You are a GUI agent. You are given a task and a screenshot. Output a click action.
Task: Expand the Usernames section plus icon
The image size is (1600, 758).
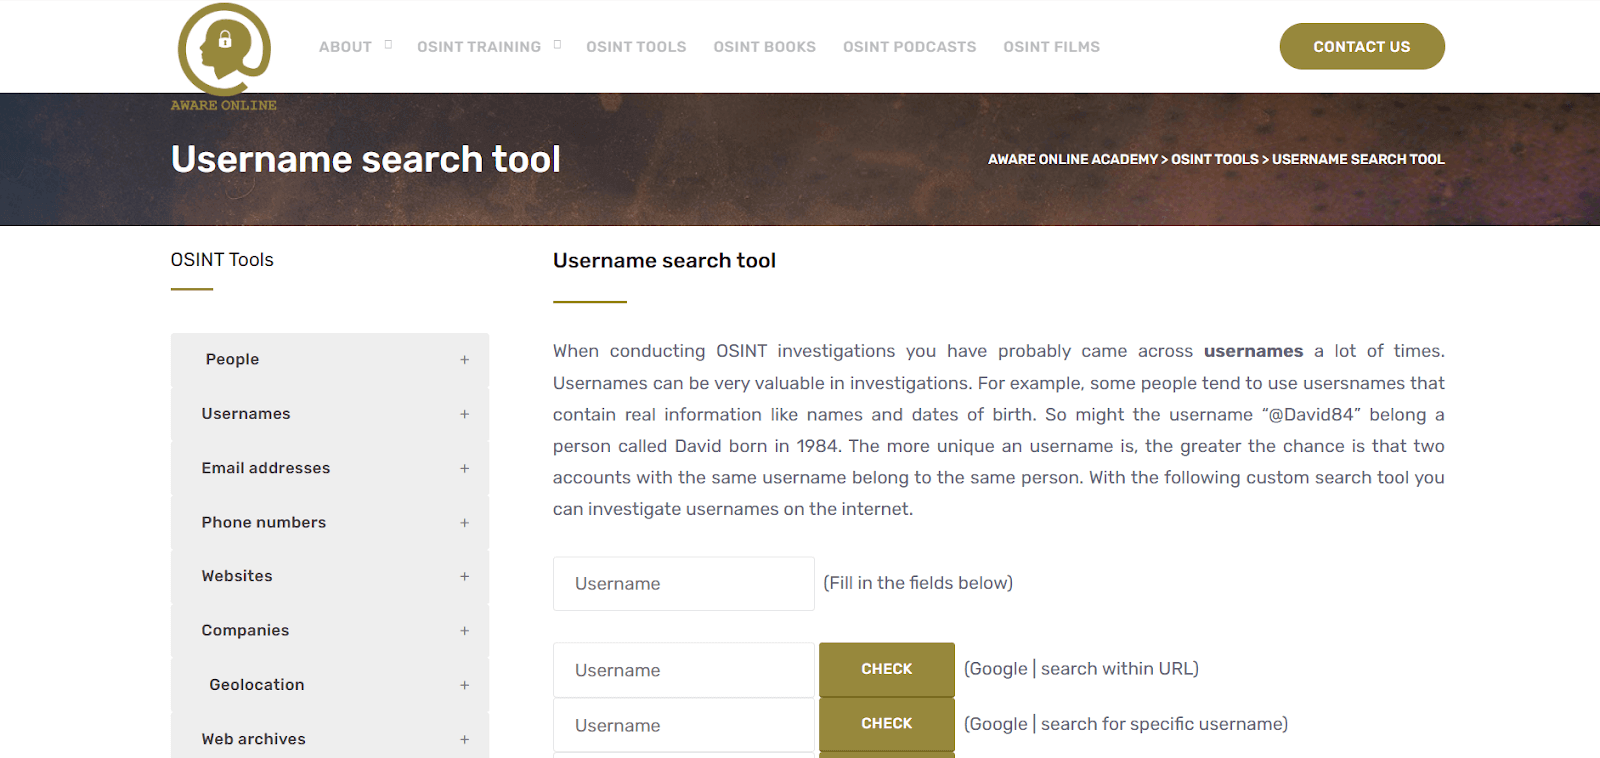tap(464, 414)
